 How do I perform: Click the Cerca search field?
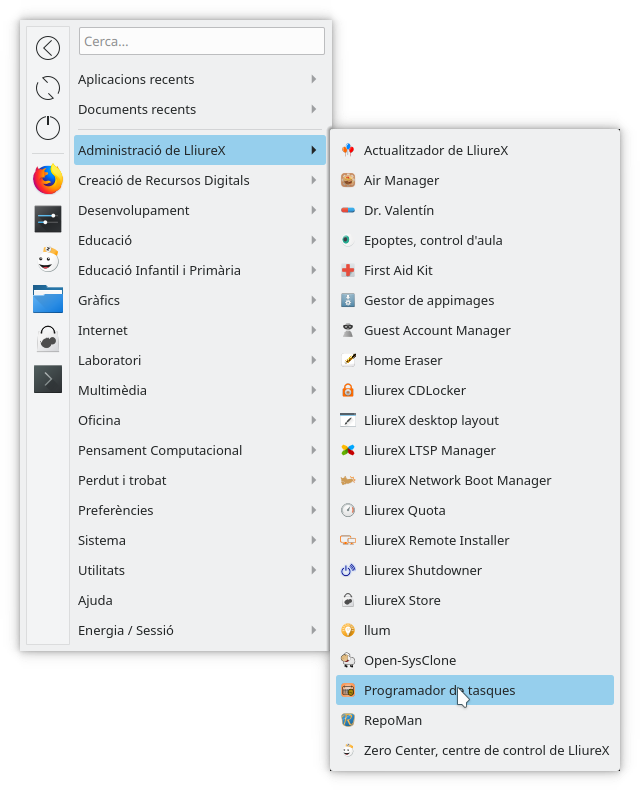202,41
